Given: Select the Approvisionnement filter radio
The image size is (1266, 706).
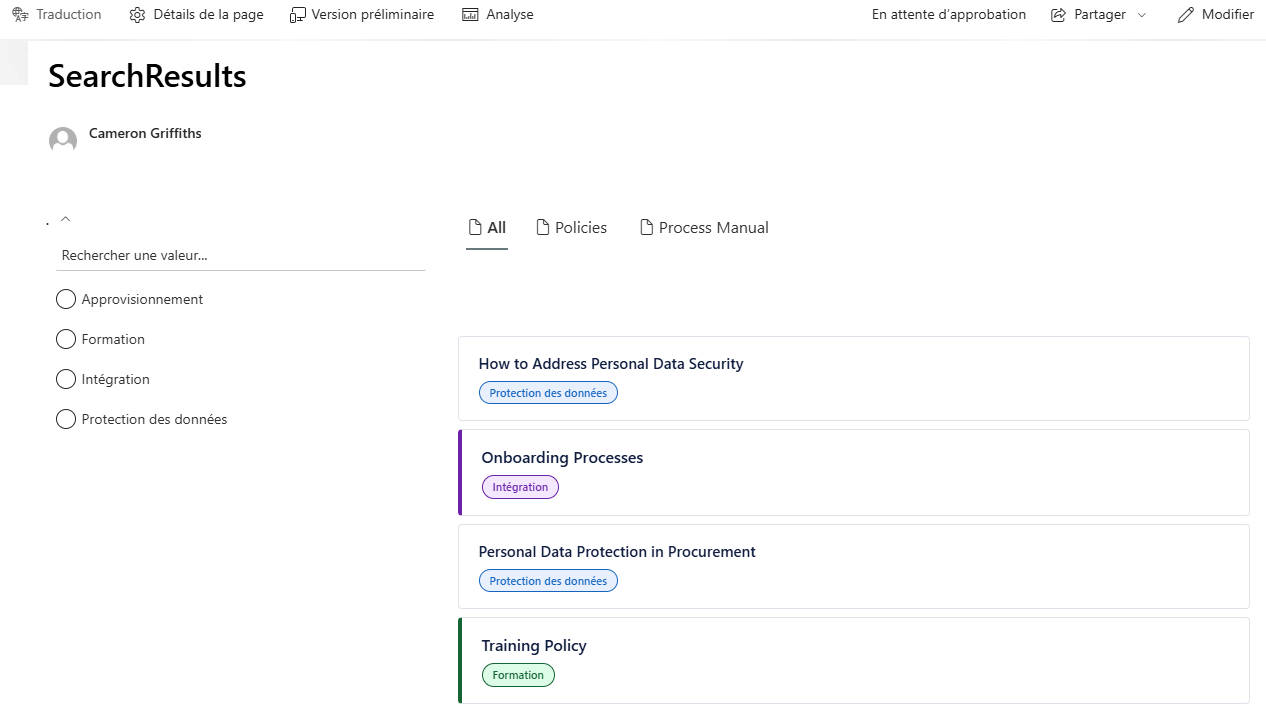Looking at the screenshot, I should coord(66,299).
